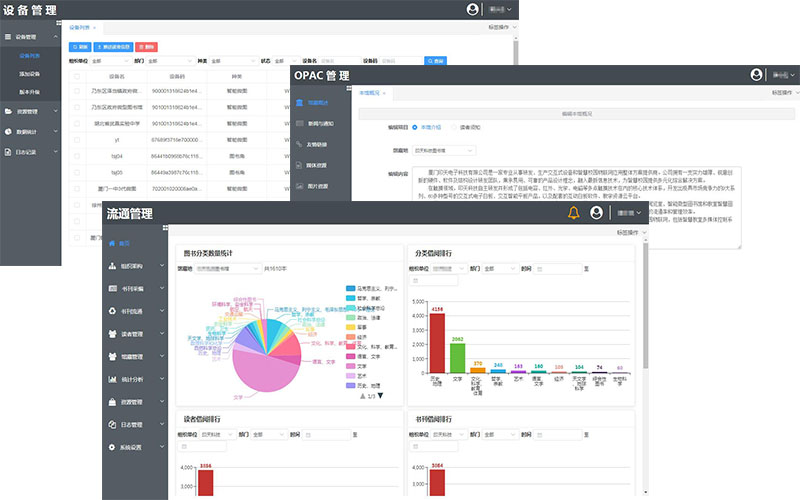Check the checkbox of device row yt
Viewport: 800px width, 500px height.
[77, 140]
